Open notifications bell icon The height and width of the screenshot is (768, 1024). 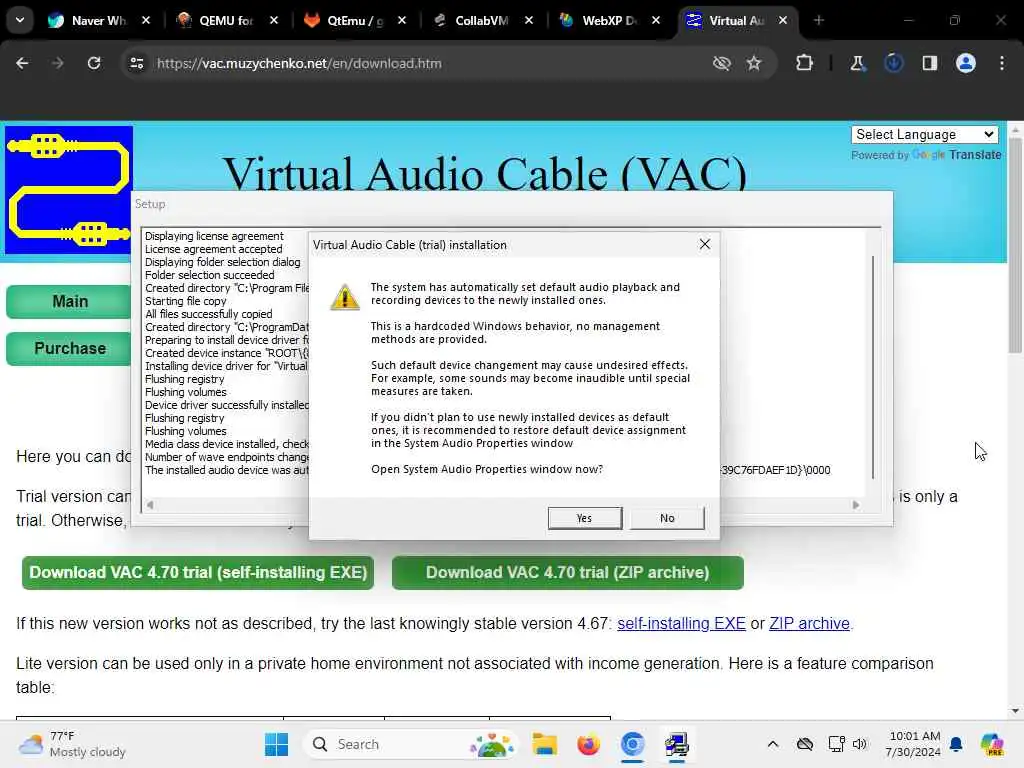click(x=957, y=744)
